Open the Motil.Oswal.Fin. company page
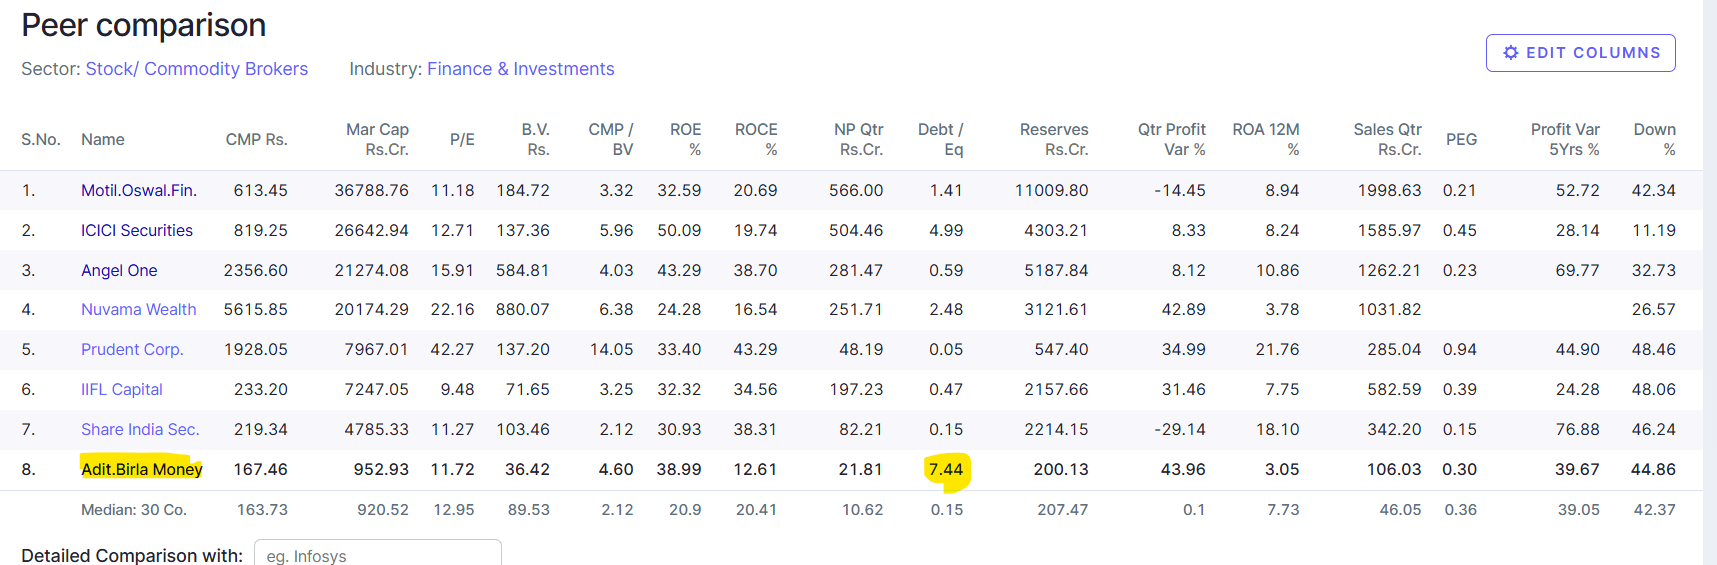This screenshot has width=1717, height=565. (x=138, y=190)
